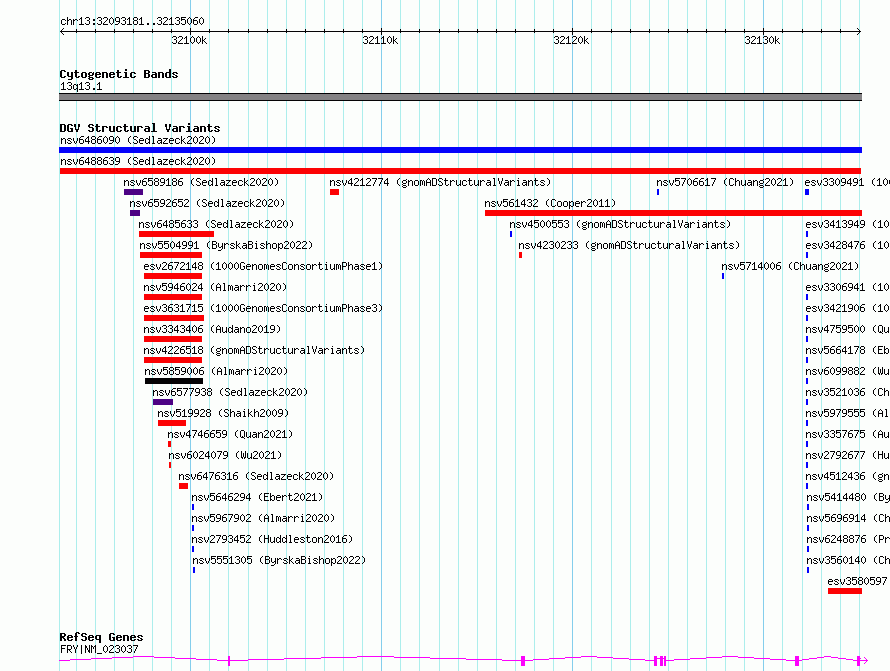890x671 pixels.
Task: Click the purple bar under nsv6589186
Action: pyautogui.click(x=133, y=192)
